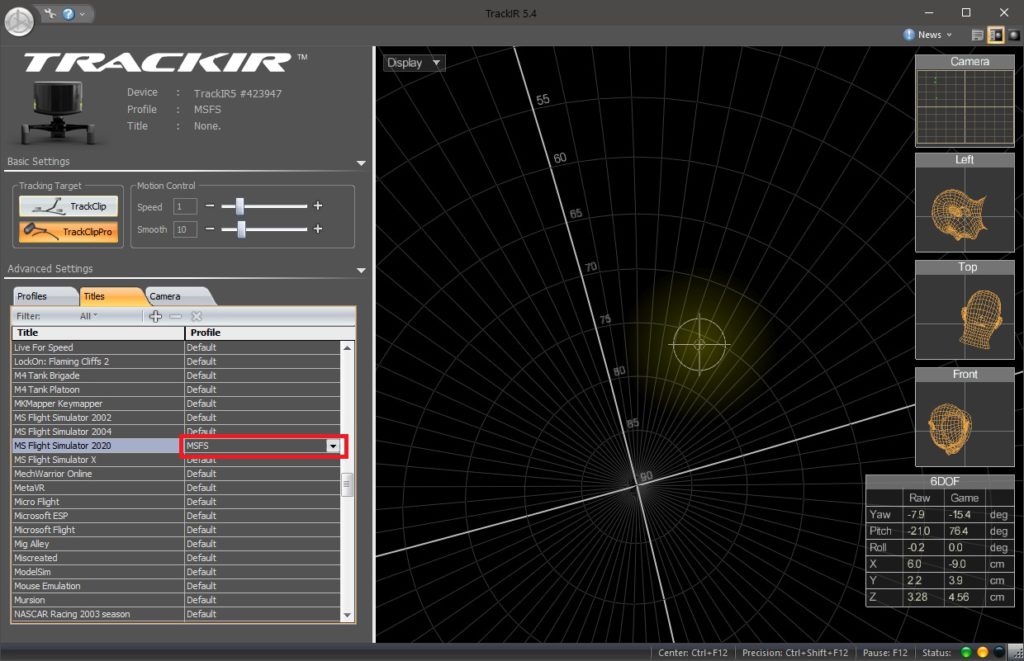Increase Speed with the plus icon
The width and height of the screenshot is (1024, 661).
coord(318,206)
